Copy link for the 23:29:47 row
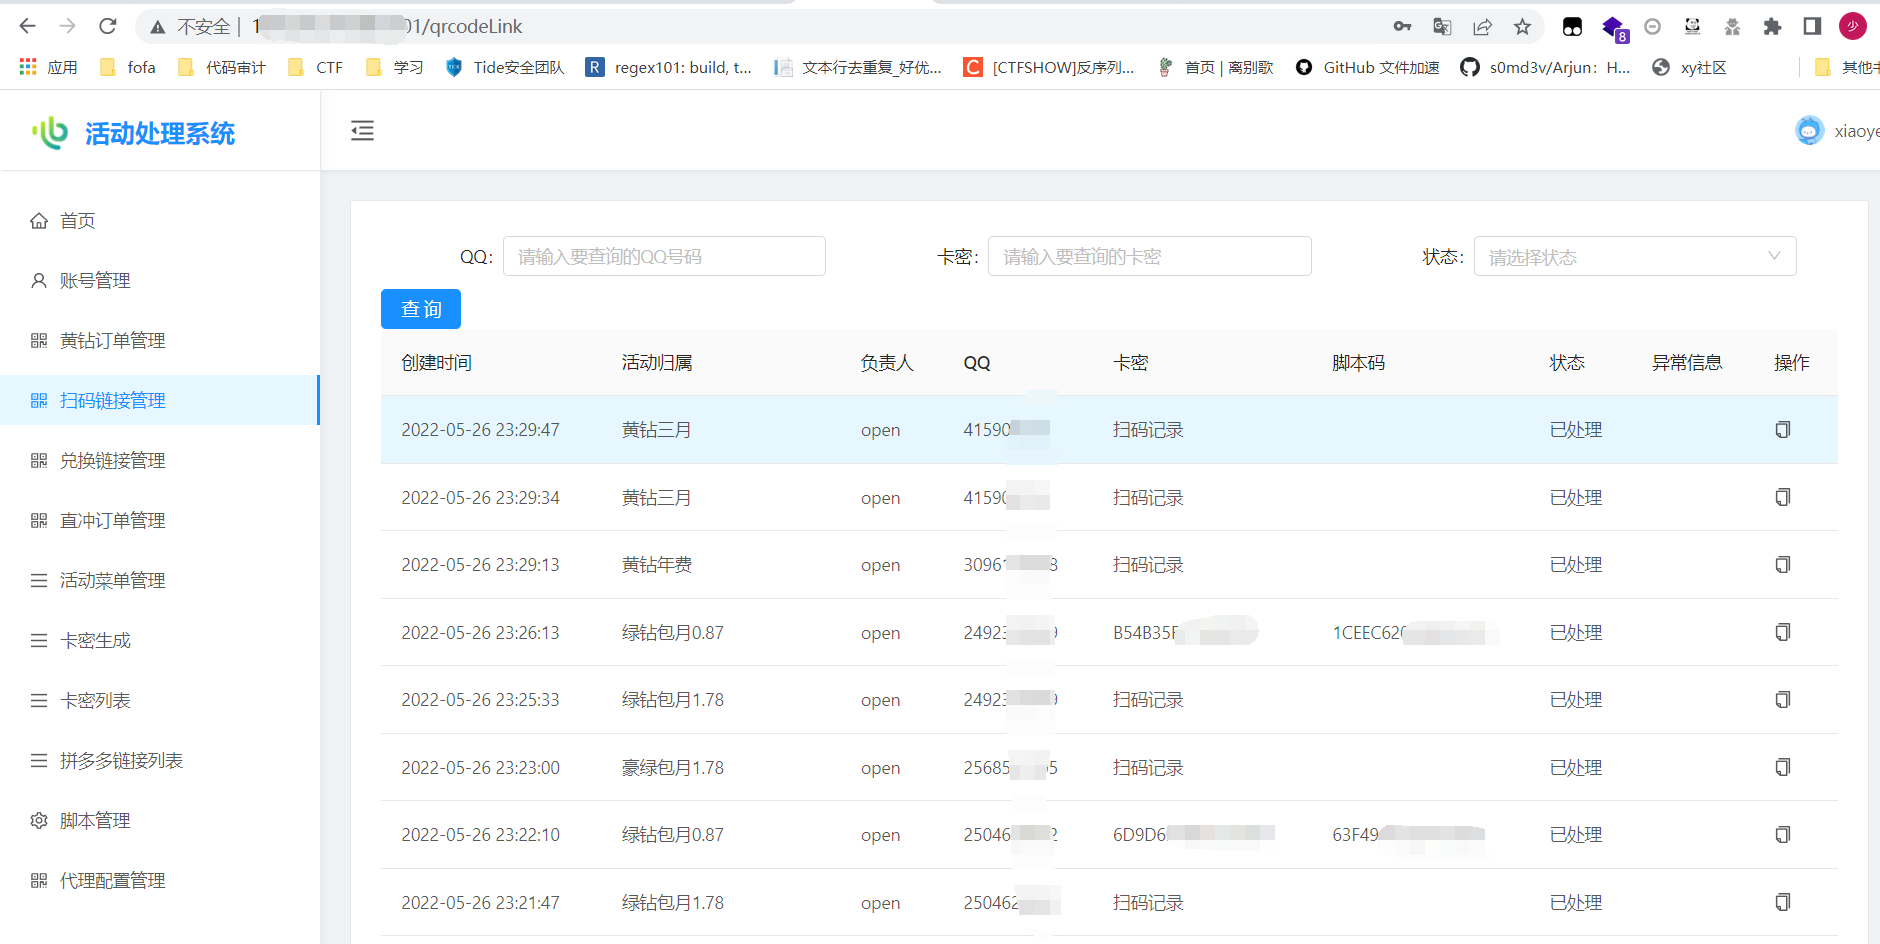The image size is (1880, 944). coord(1782,430)
